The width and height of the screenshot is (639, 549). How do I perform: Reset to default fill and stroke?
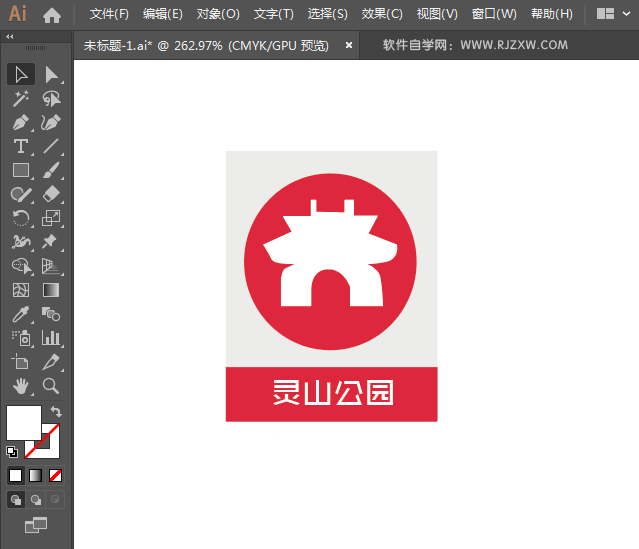pyautogui.click(x=12, y=452)
